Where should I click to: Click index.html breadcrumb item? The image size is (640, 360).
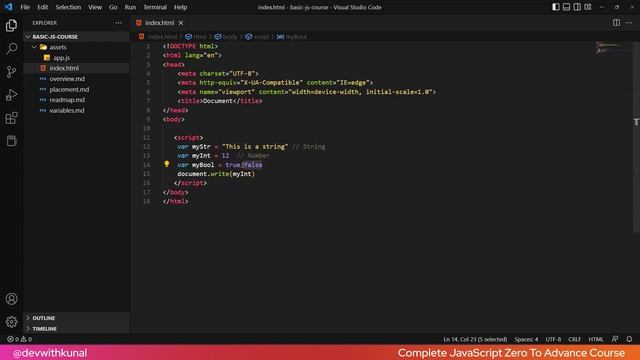click(158, 37)
